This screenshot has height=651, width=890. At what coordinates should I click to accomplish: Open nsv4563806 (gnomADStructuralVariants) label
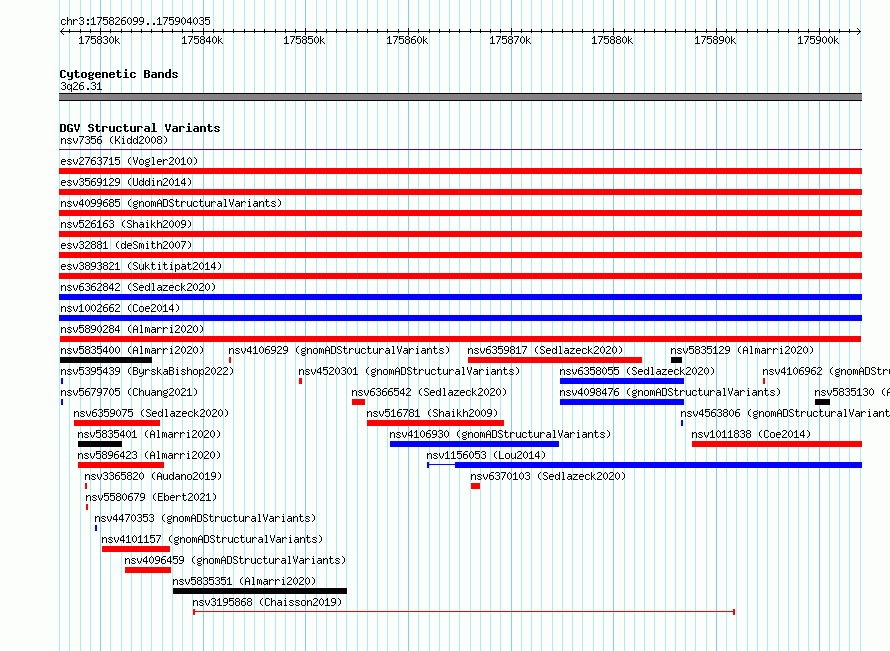785,413
